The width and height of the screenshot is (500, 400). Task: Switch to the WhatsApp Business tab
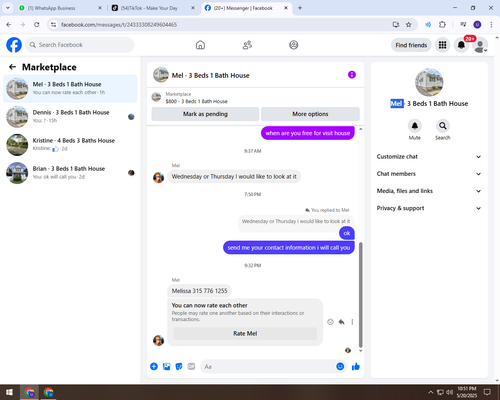click(x=60, y=8)
